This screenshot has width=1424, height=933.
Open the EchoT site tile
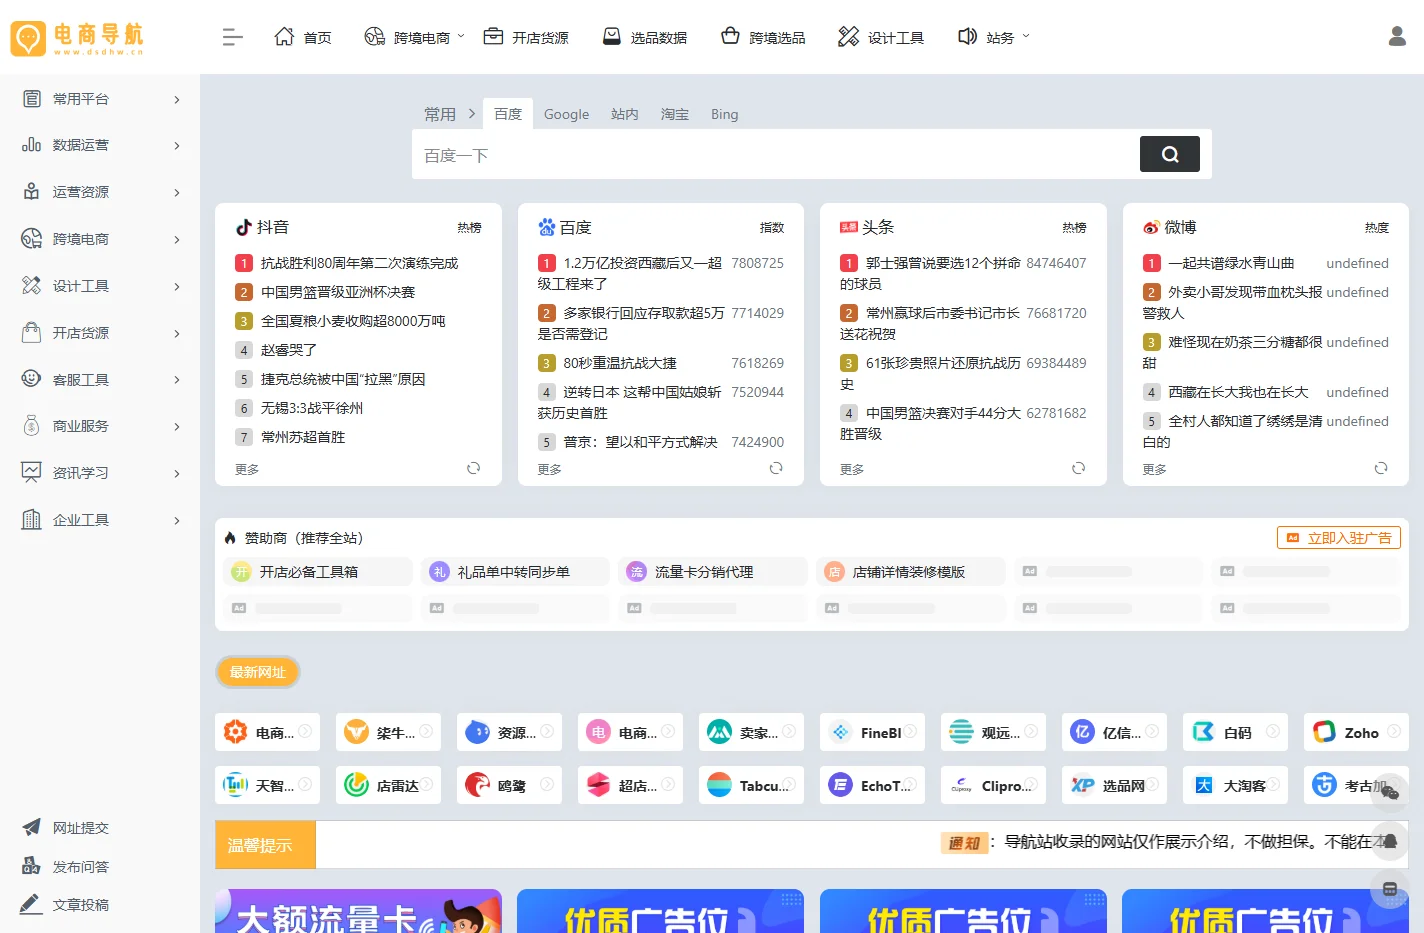(872, 785)
